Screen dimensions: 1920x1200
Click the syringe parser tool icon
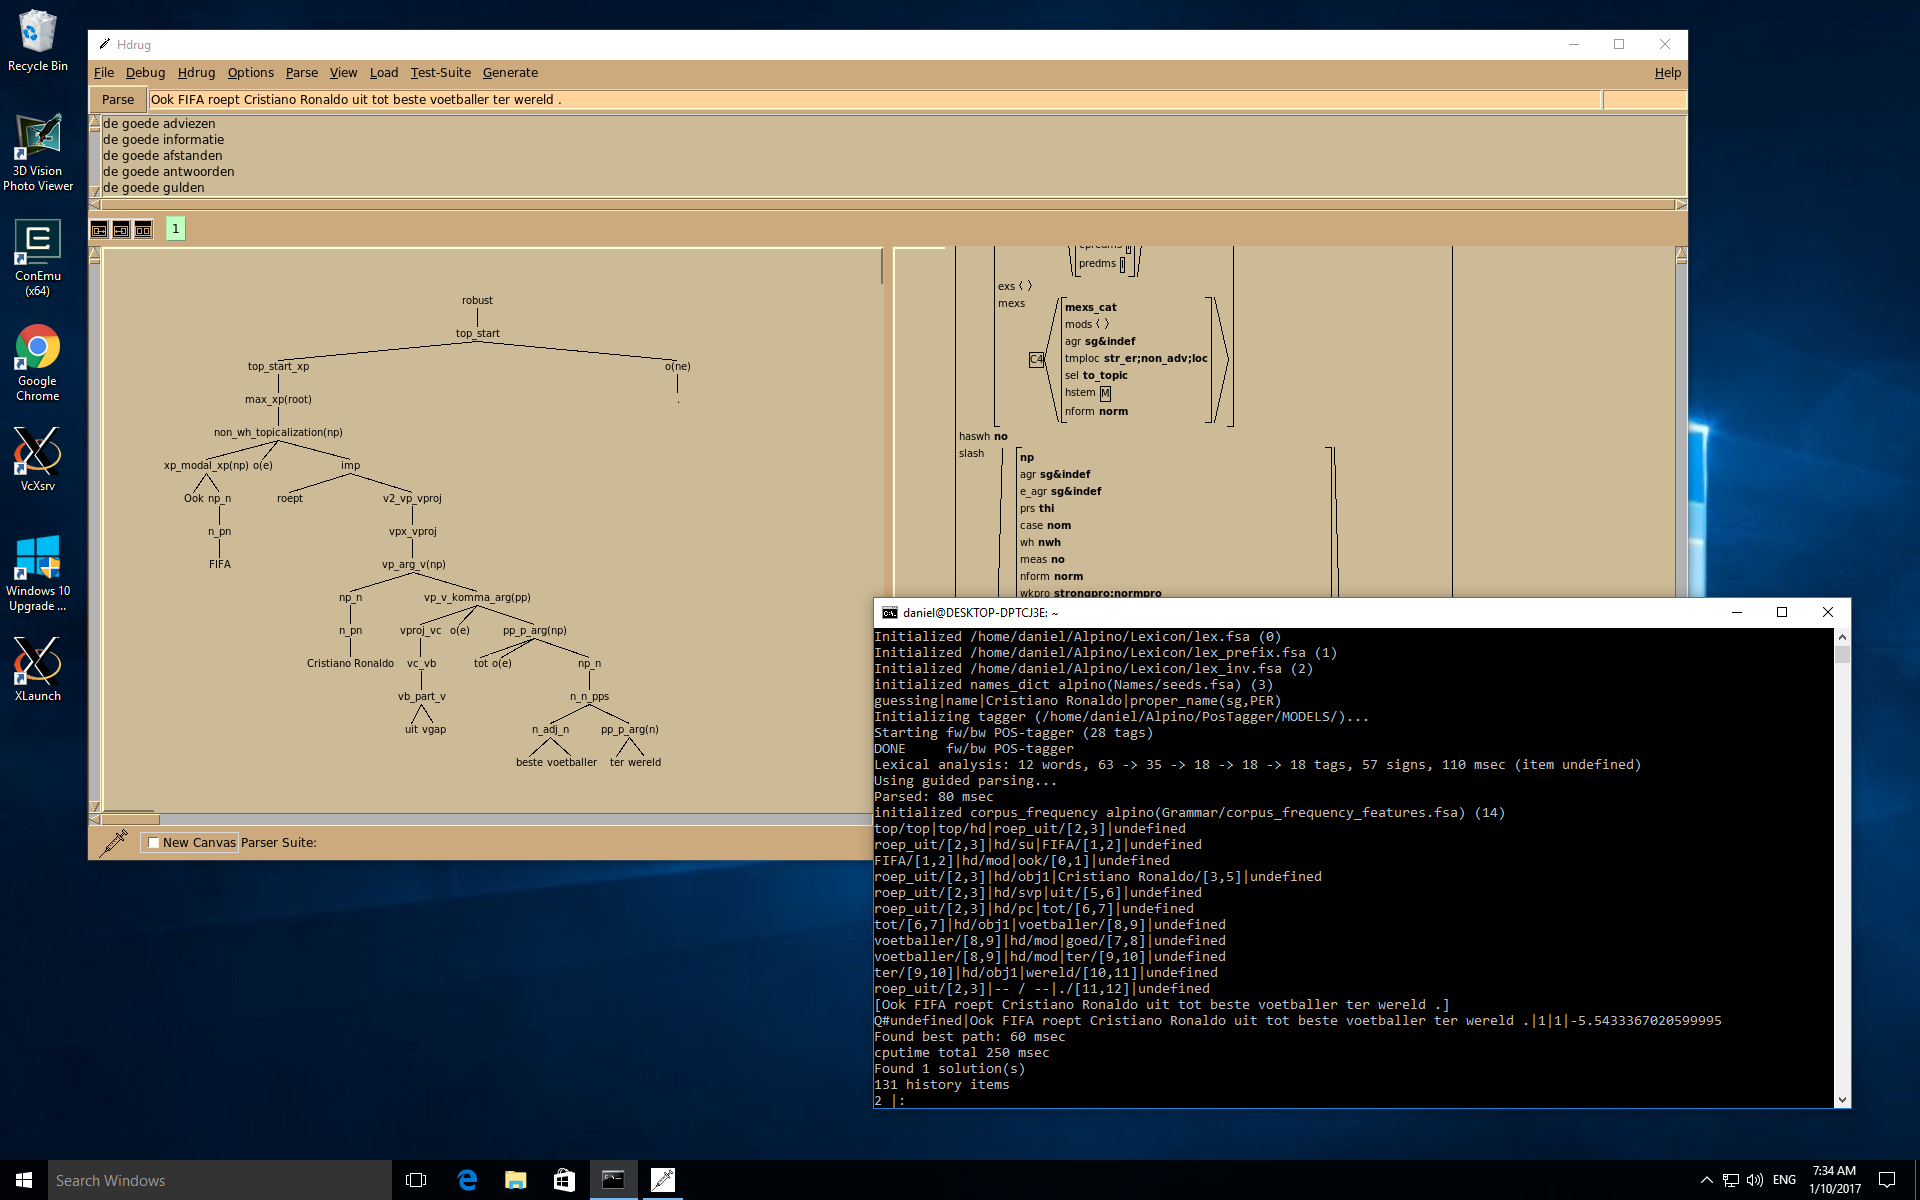tap(113, 843)
